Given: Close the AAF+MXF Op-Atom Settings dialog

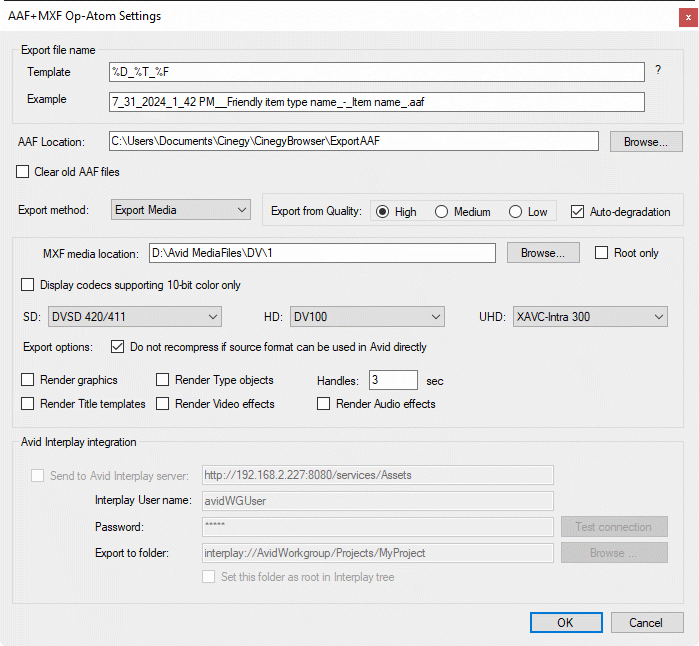Looking at the screenshot, I should point(688,17).
